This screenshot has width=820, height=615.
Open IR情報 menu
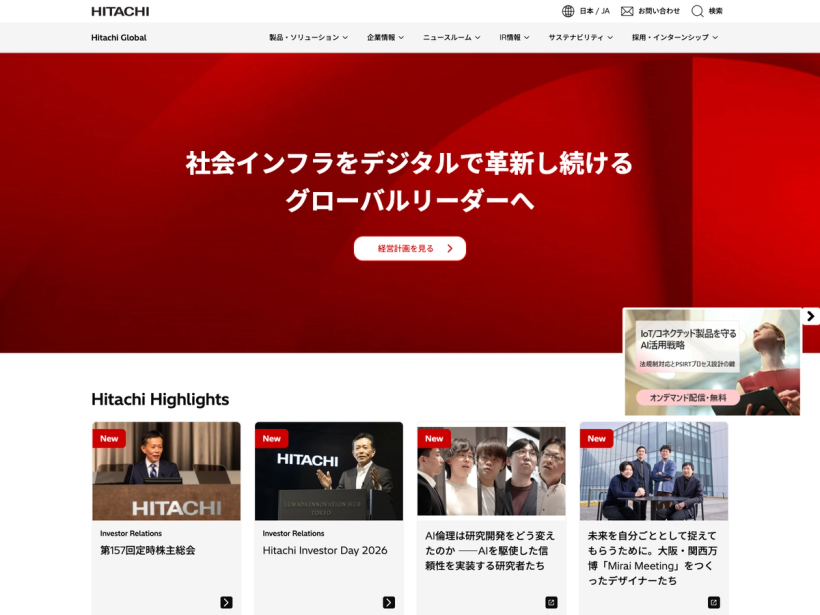[x=510, y=38]
